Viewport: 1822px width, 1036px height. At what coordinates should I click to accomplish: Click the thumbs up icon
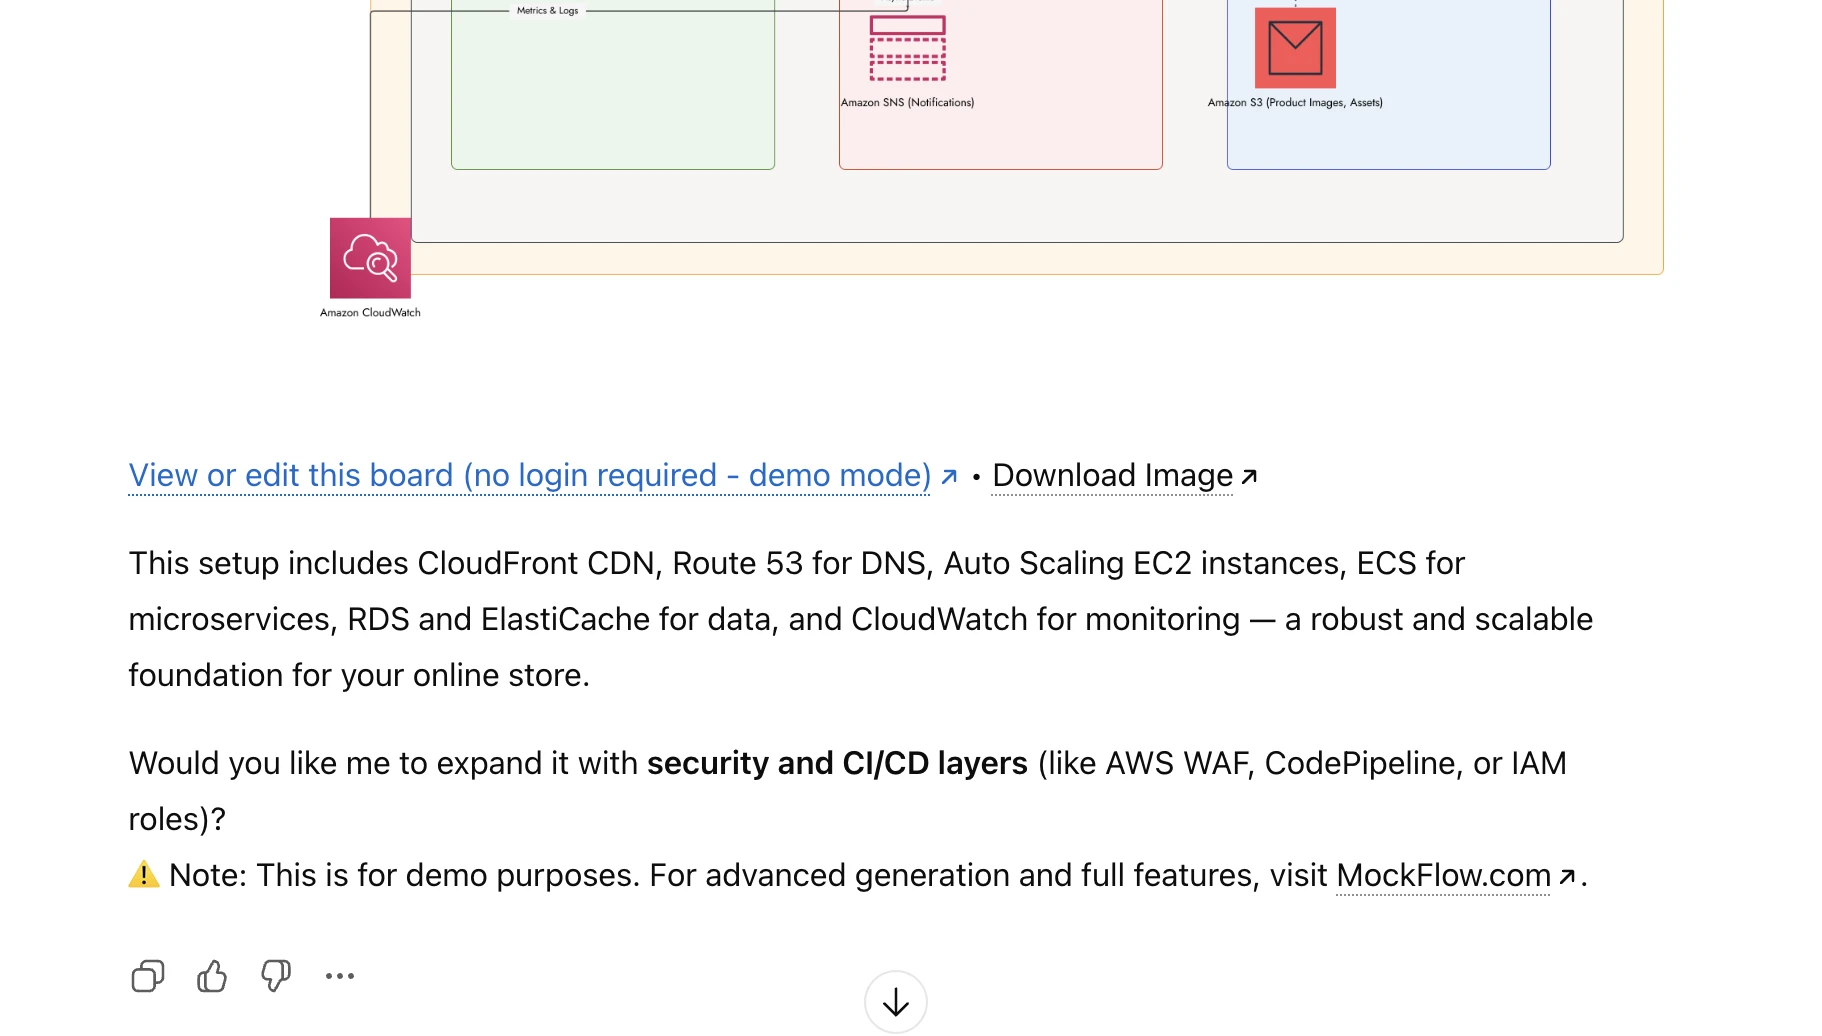click(212, 976)
